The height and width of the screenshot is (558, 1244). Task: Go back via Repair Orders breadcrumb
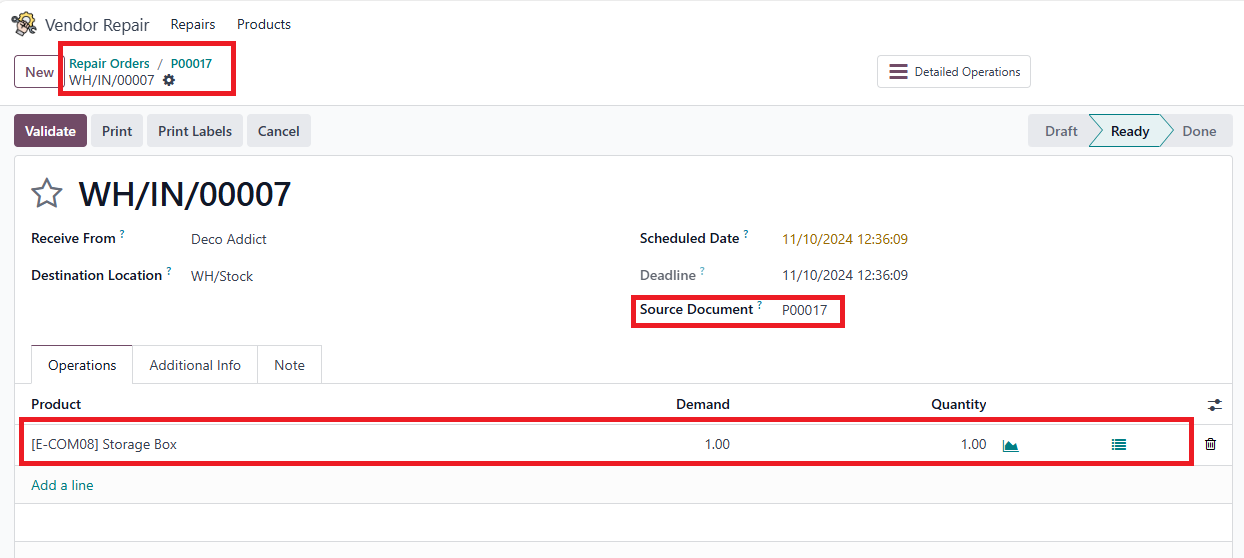(109, 63)
